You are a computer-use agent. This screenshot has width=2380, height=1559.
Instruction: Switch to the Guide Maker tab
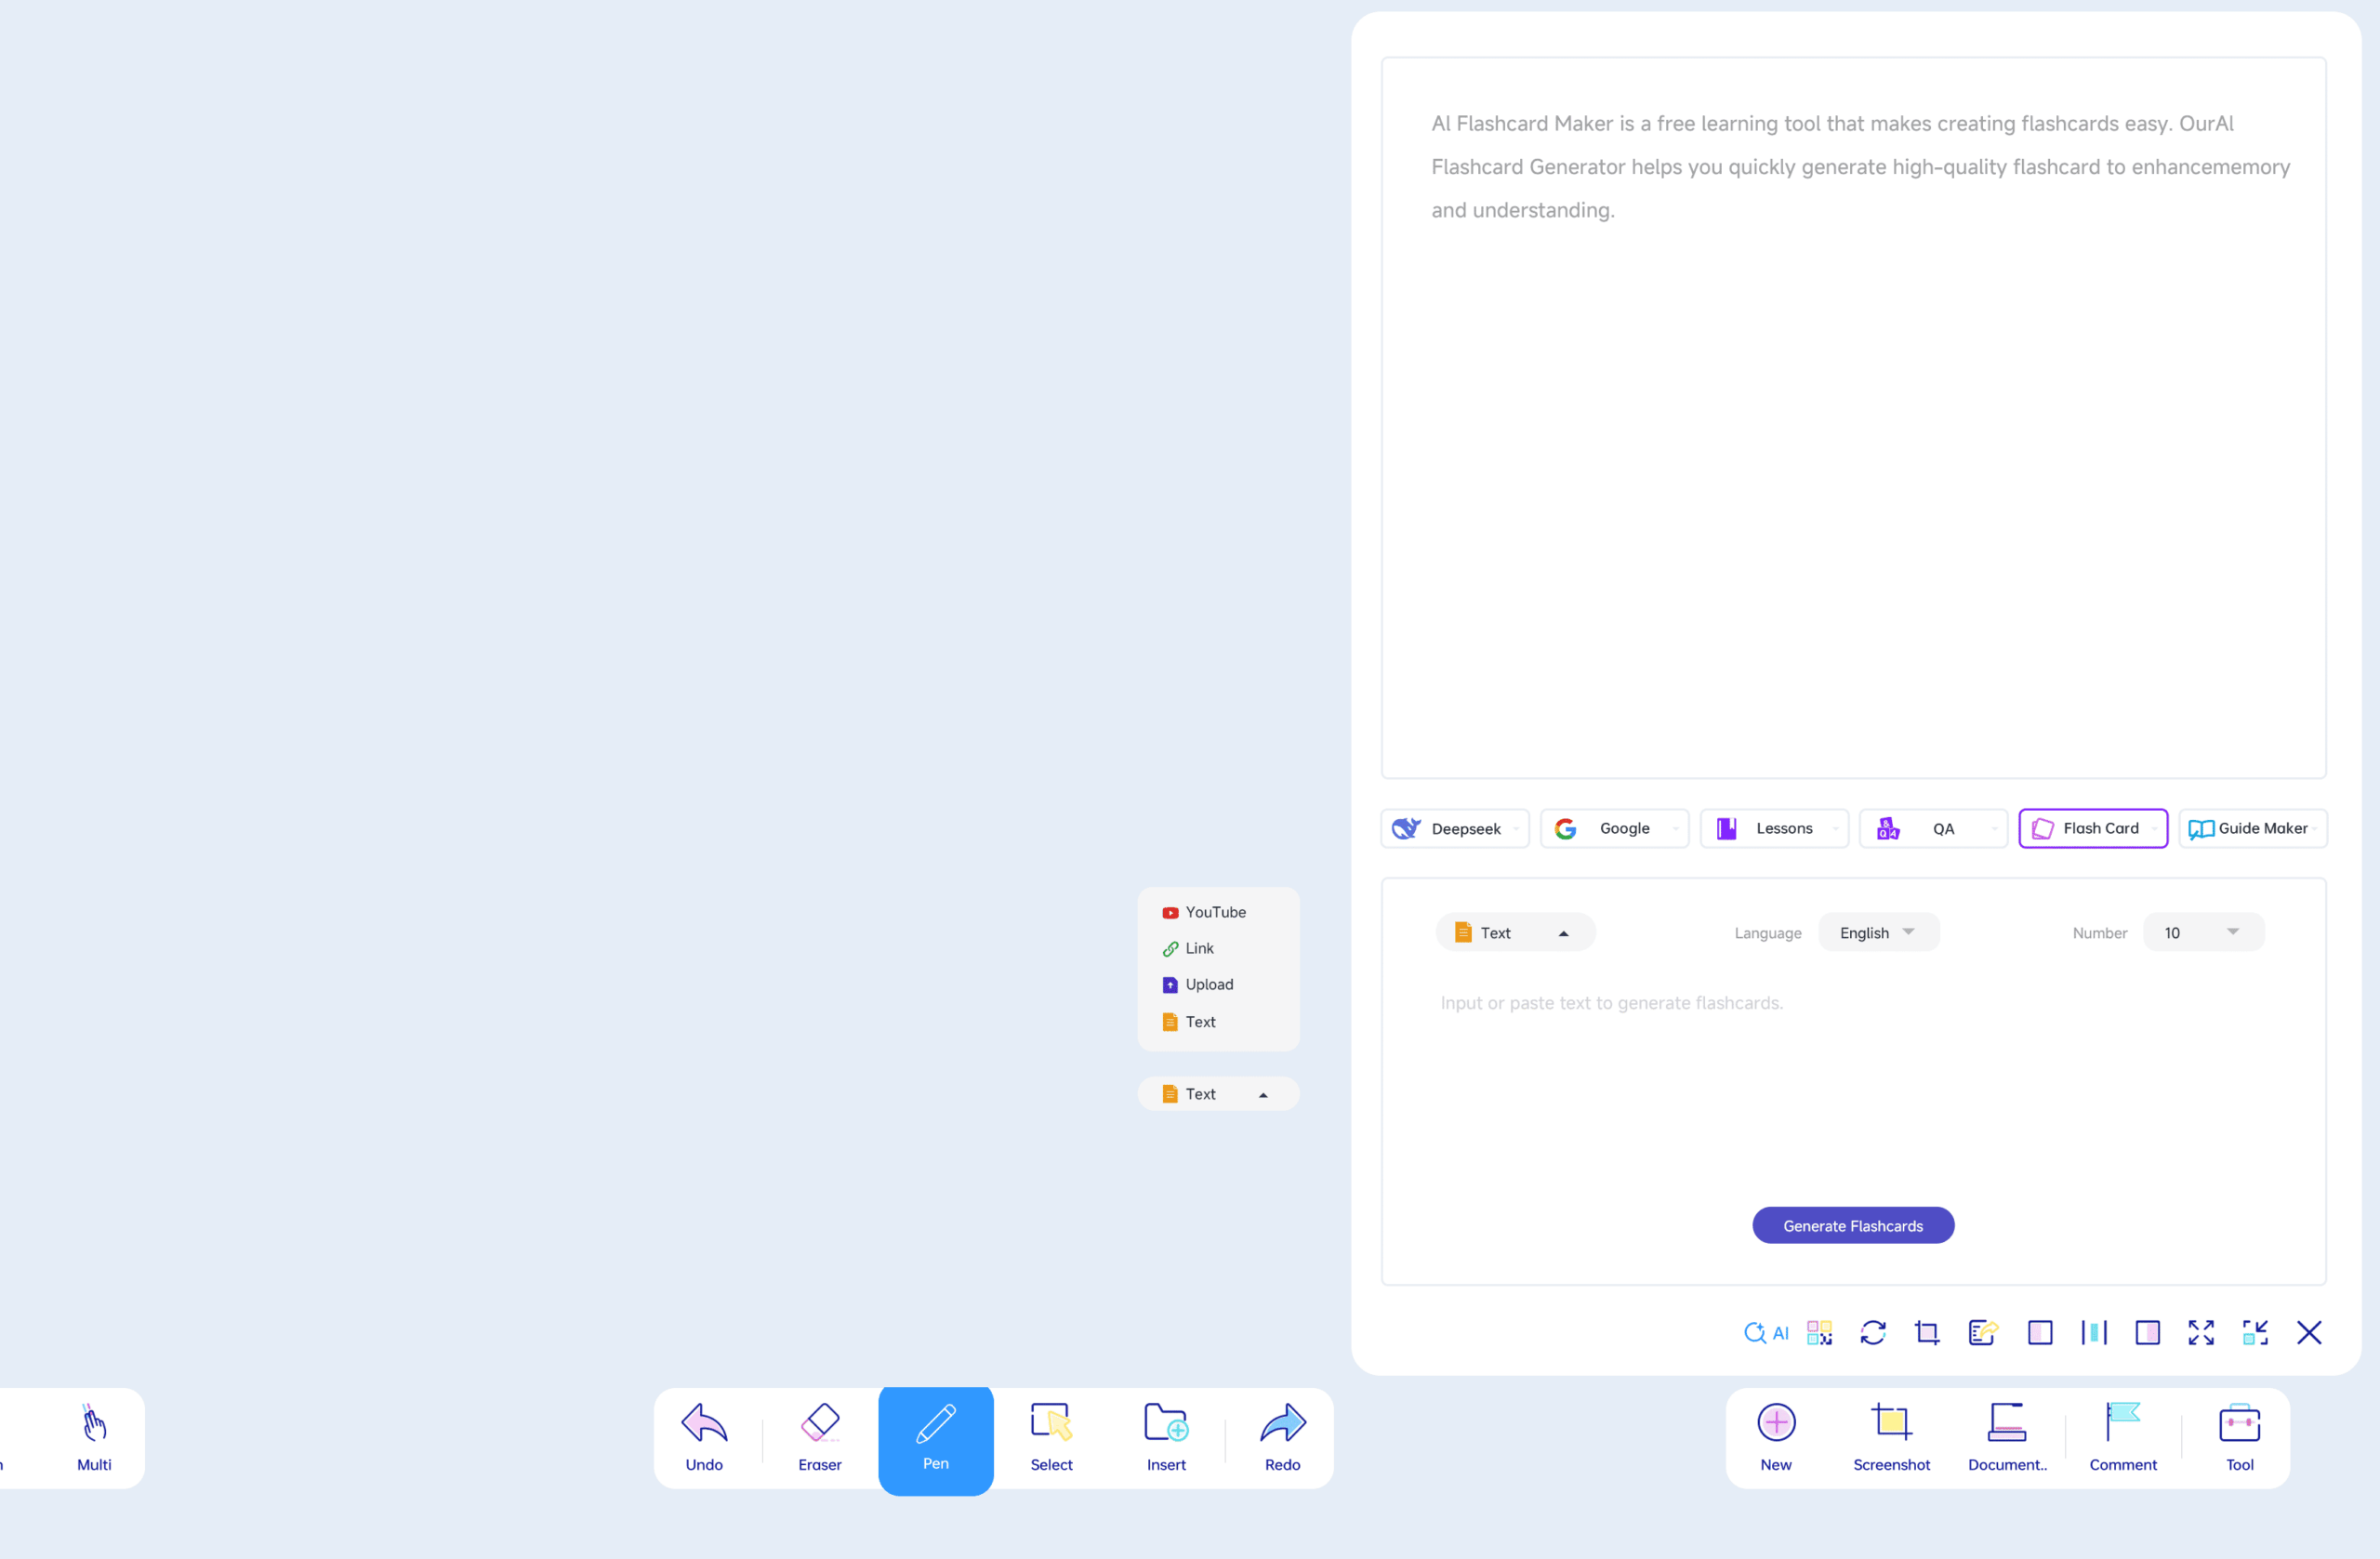[2252, 828]
